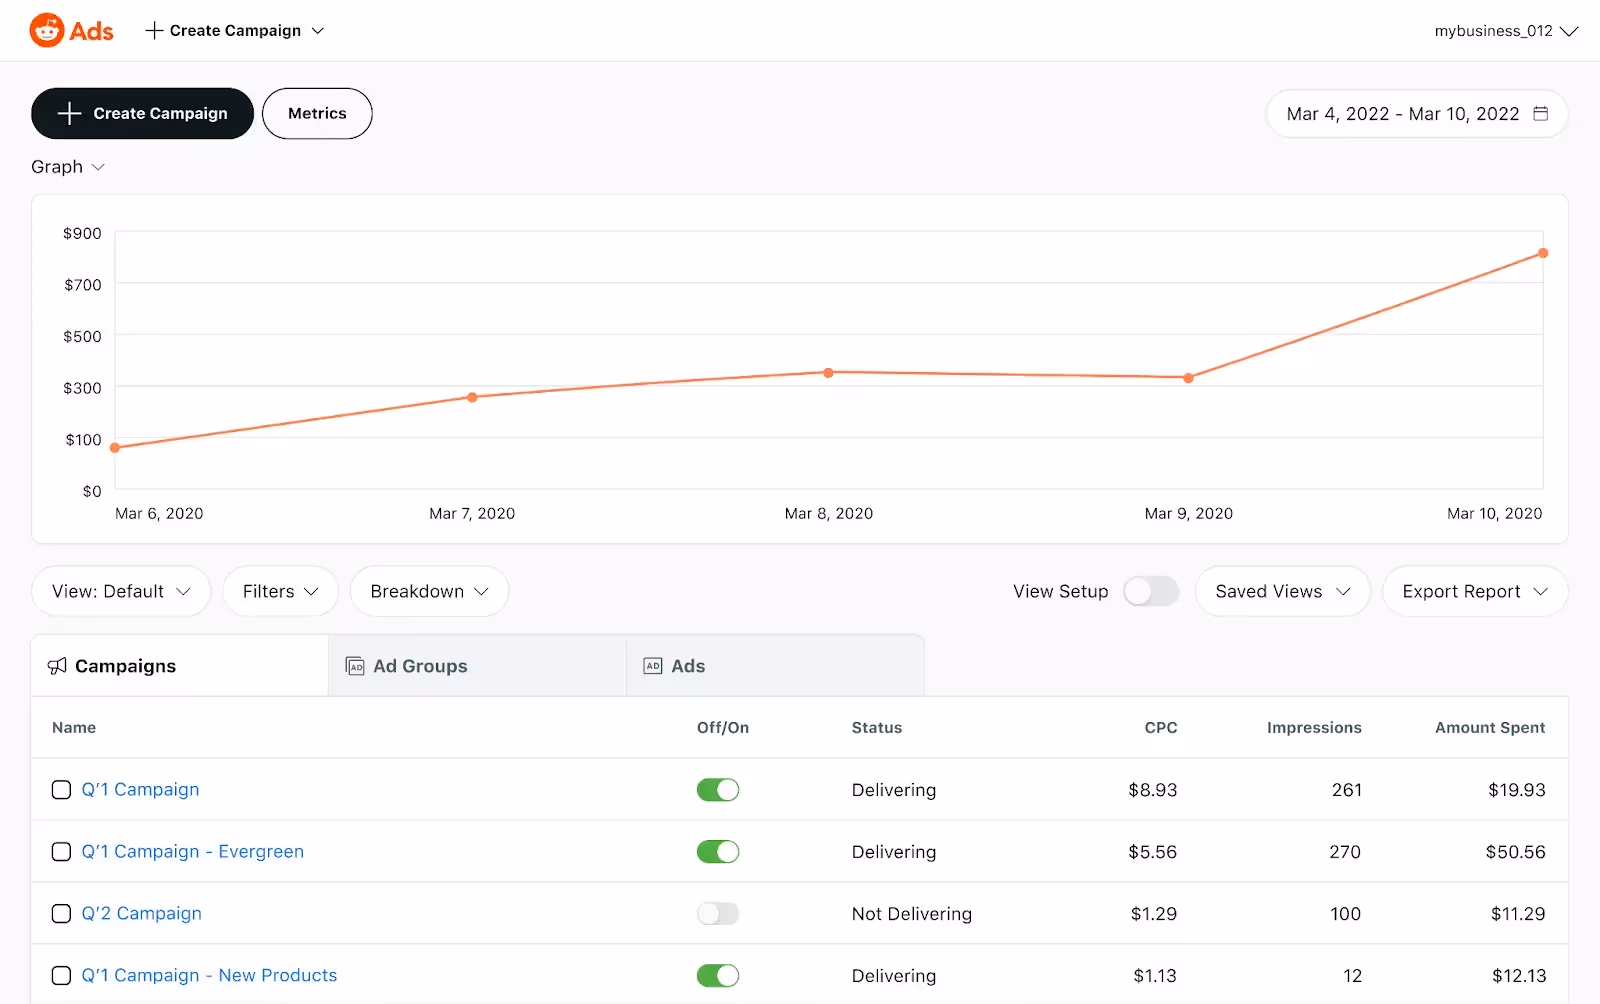
Task: Open the Q'1 Campaign - New Products link
Action: [209, 975]
